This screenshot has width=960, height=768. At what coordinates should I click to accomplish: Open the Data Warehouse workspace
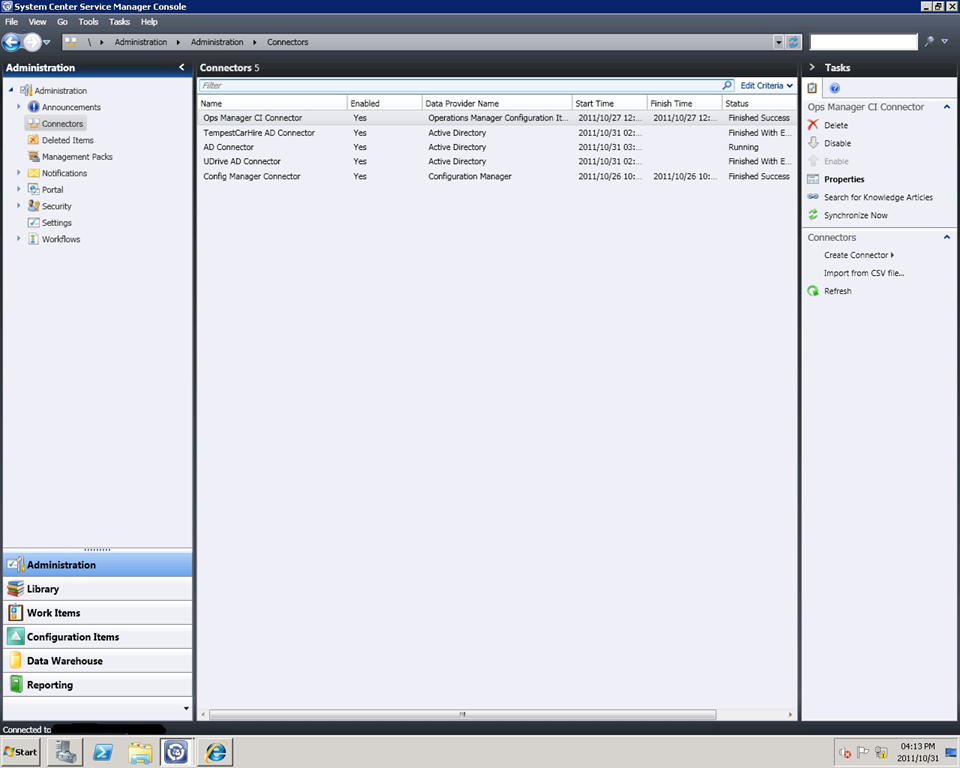[x=64, y=661]
